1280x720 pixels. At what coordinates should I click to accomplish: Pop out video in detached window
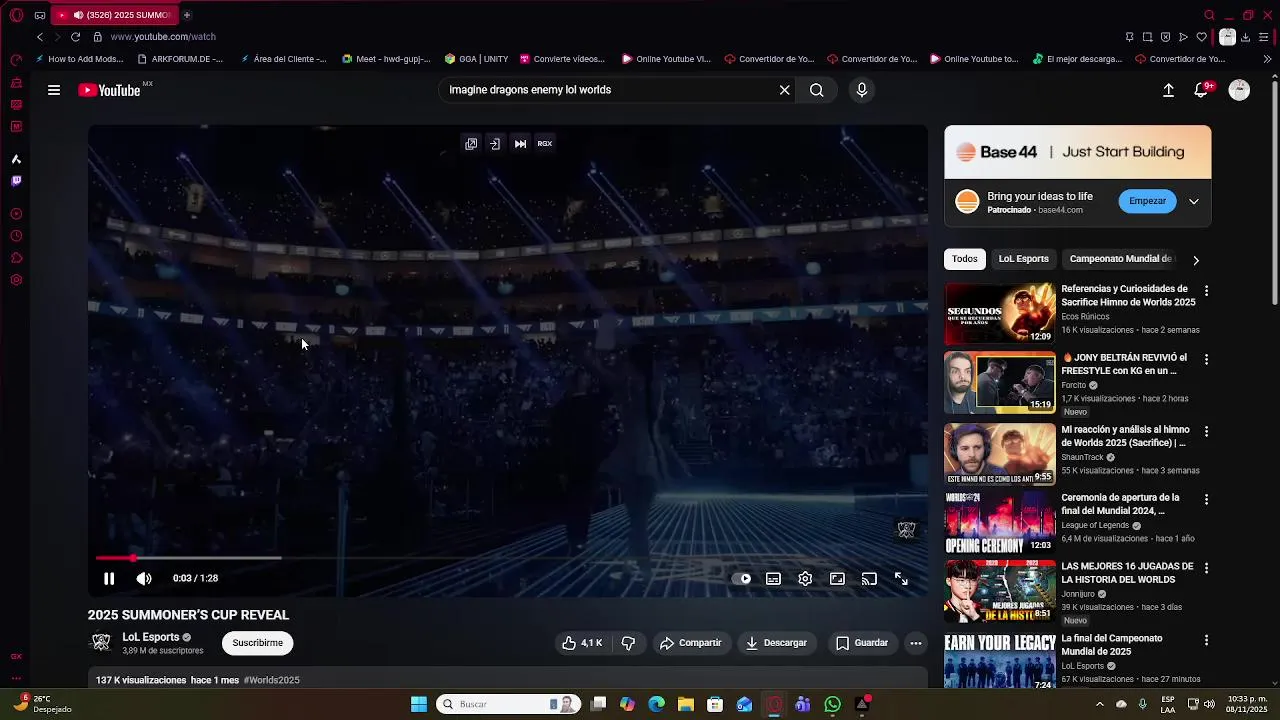[471, 143]
